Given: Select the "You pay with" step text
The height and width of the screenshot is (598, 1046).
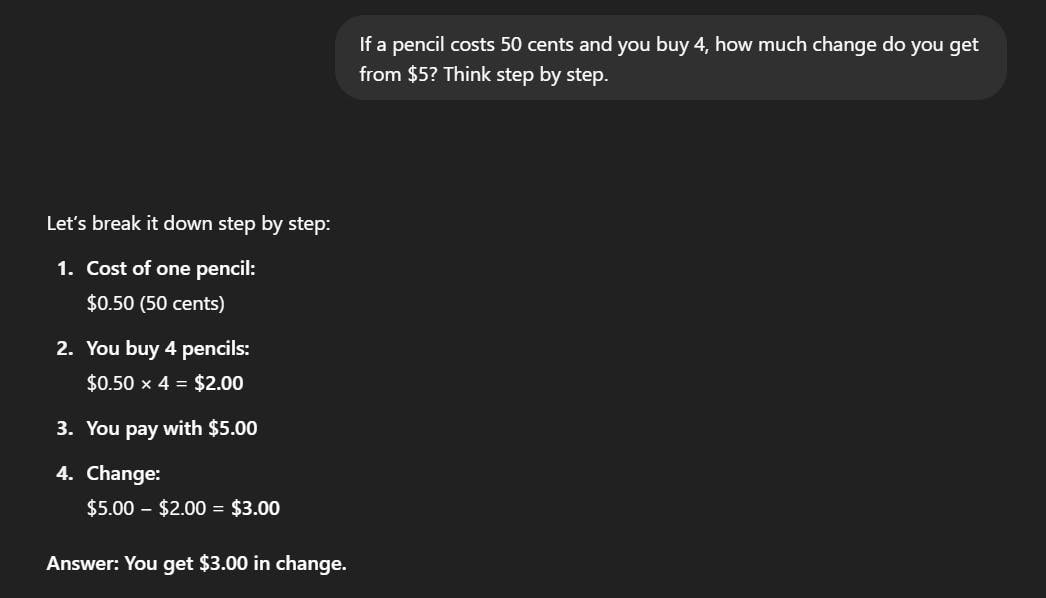Looking at the screenshot, I should (144, 428).
